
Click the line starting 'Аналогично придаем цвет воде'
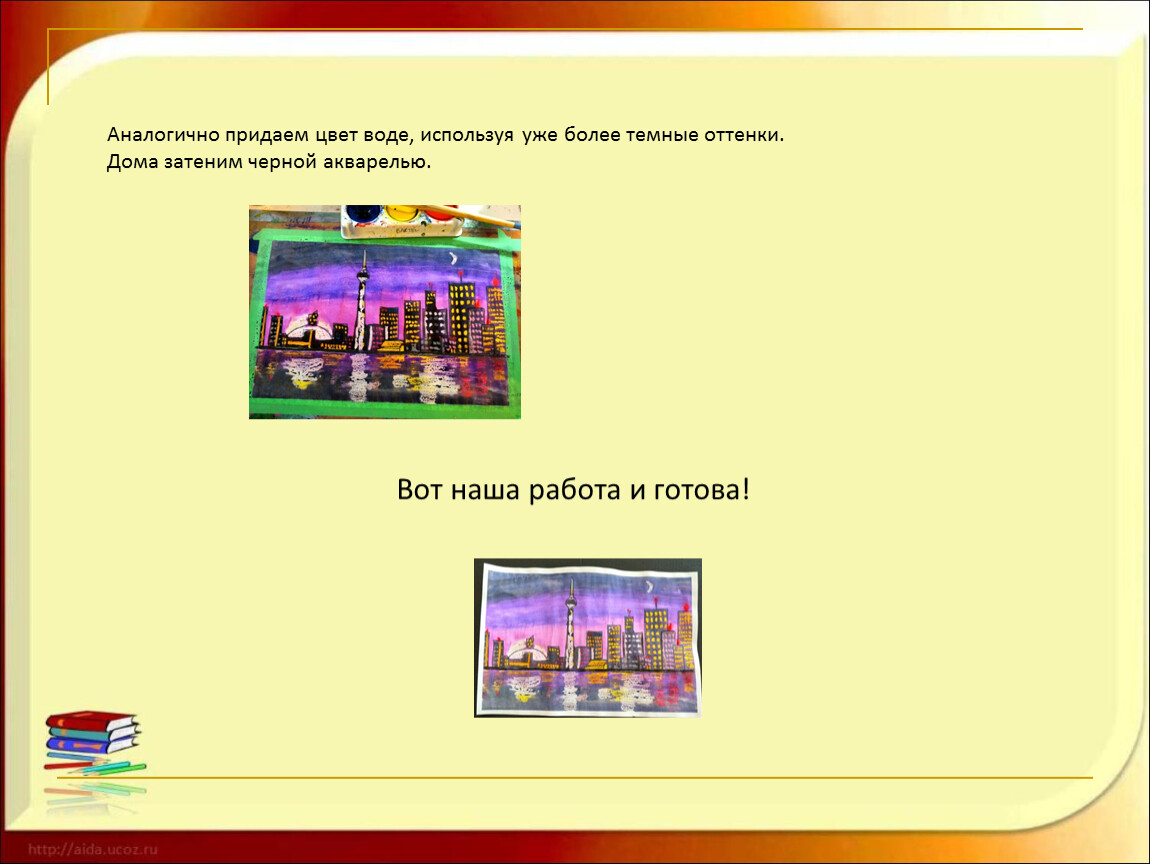point(445,135)
